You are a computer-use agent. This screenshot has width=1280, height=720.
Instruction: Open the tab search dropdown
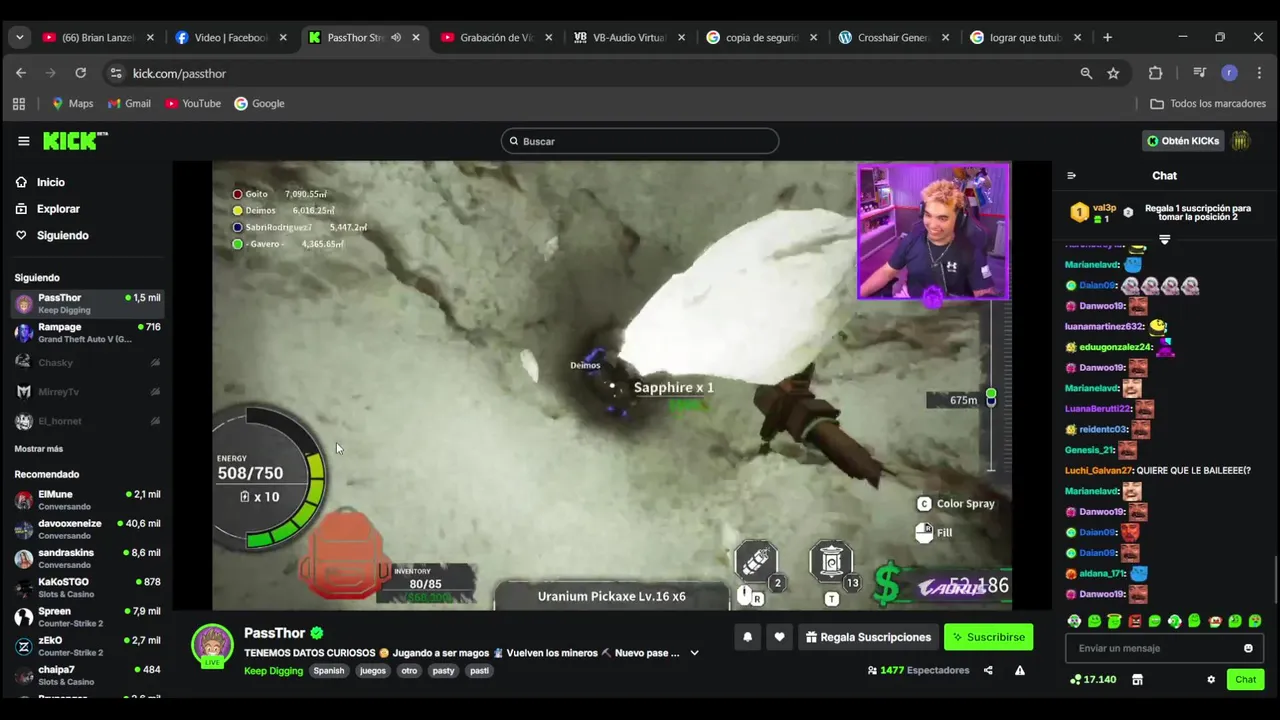point(19,37)
